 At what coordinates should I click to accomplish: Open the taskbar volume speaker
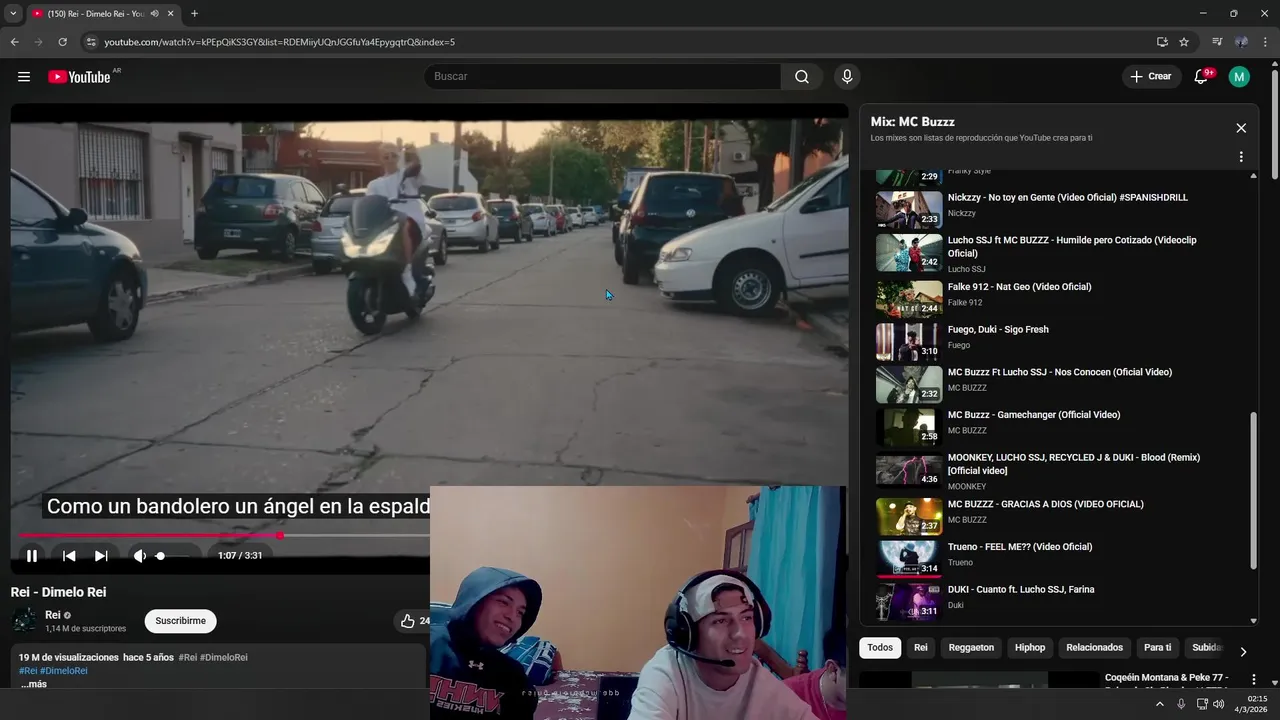[1218, 704]
